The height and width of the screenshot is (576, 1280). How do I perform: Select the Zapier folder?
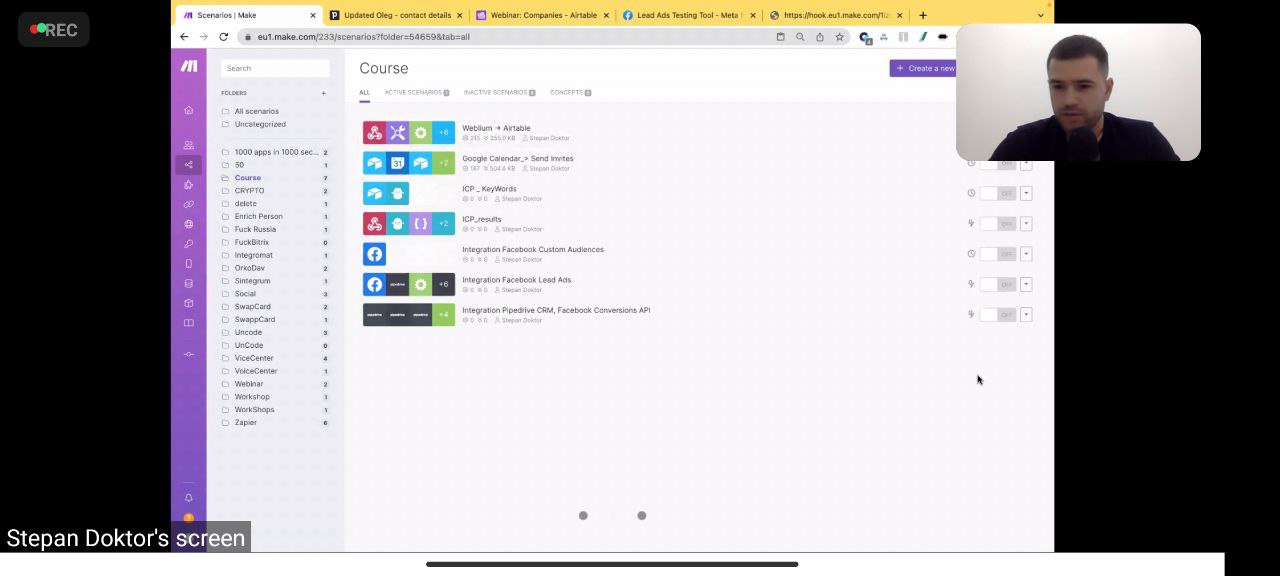[245, 423]
